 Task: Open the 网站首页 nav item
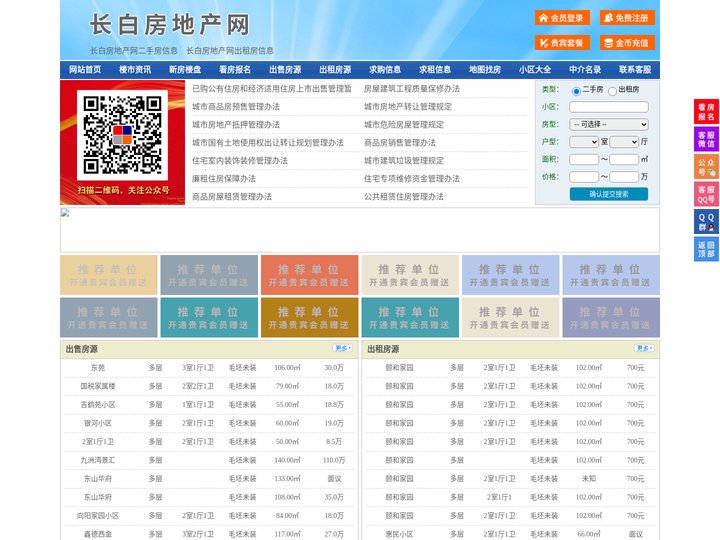coord(85,70)
